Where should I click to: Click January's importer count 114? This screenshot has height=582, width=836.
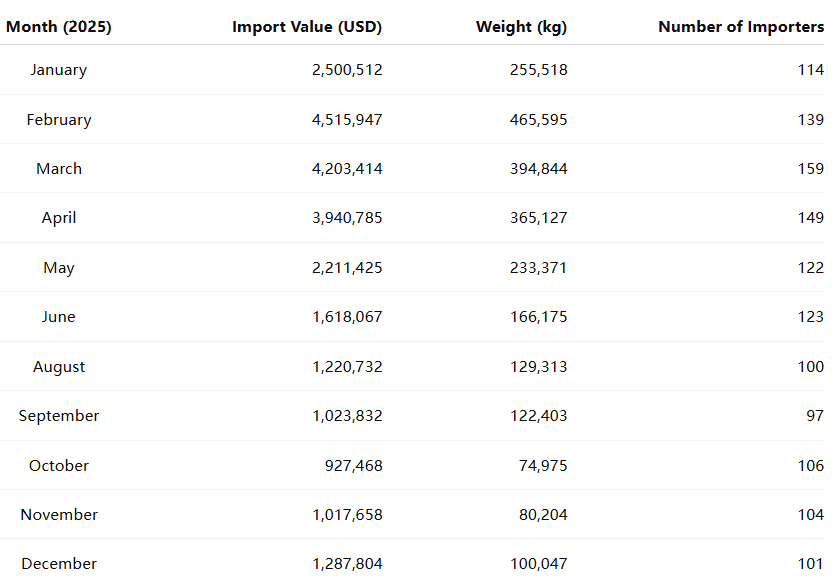tap(810, 70)
